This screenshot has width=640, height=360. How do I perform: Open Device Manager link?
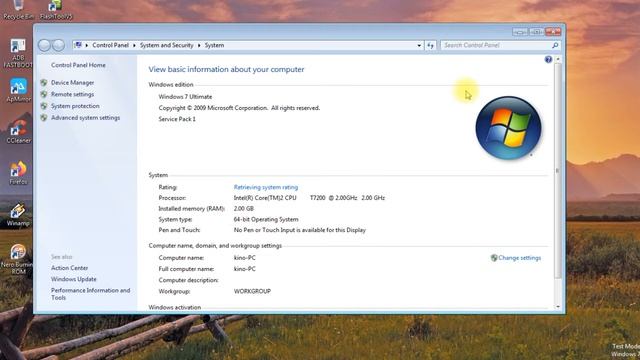(72, 82)
